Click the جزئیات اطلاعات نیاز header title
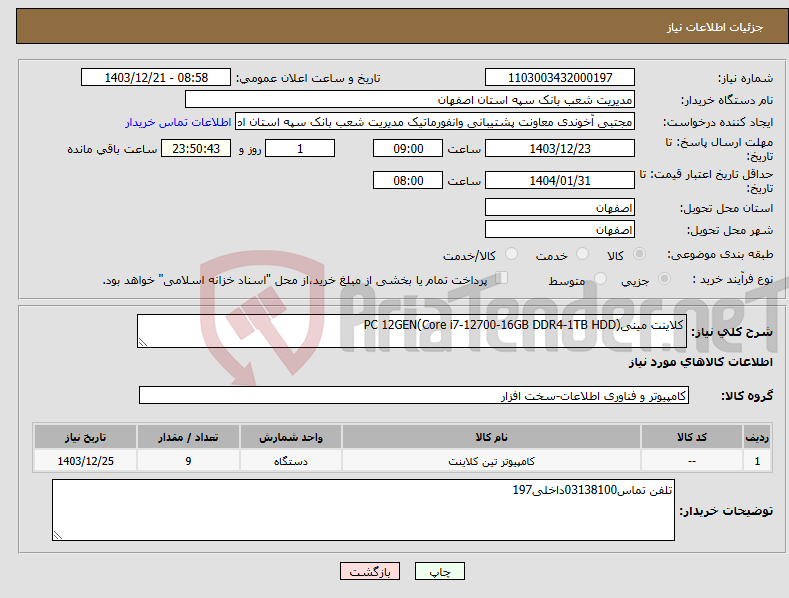The height and width of the screenshot is (598, 789). click(x=715, y=27)
